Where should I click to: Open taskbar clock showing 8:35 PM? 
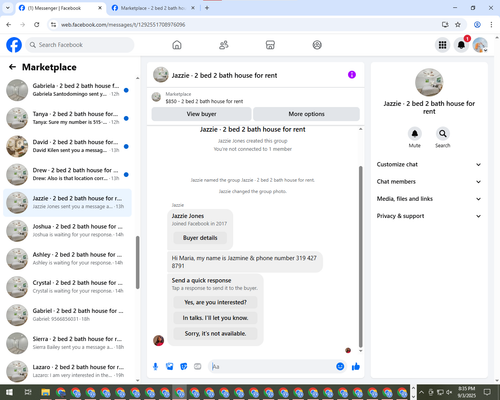[466, 392]
